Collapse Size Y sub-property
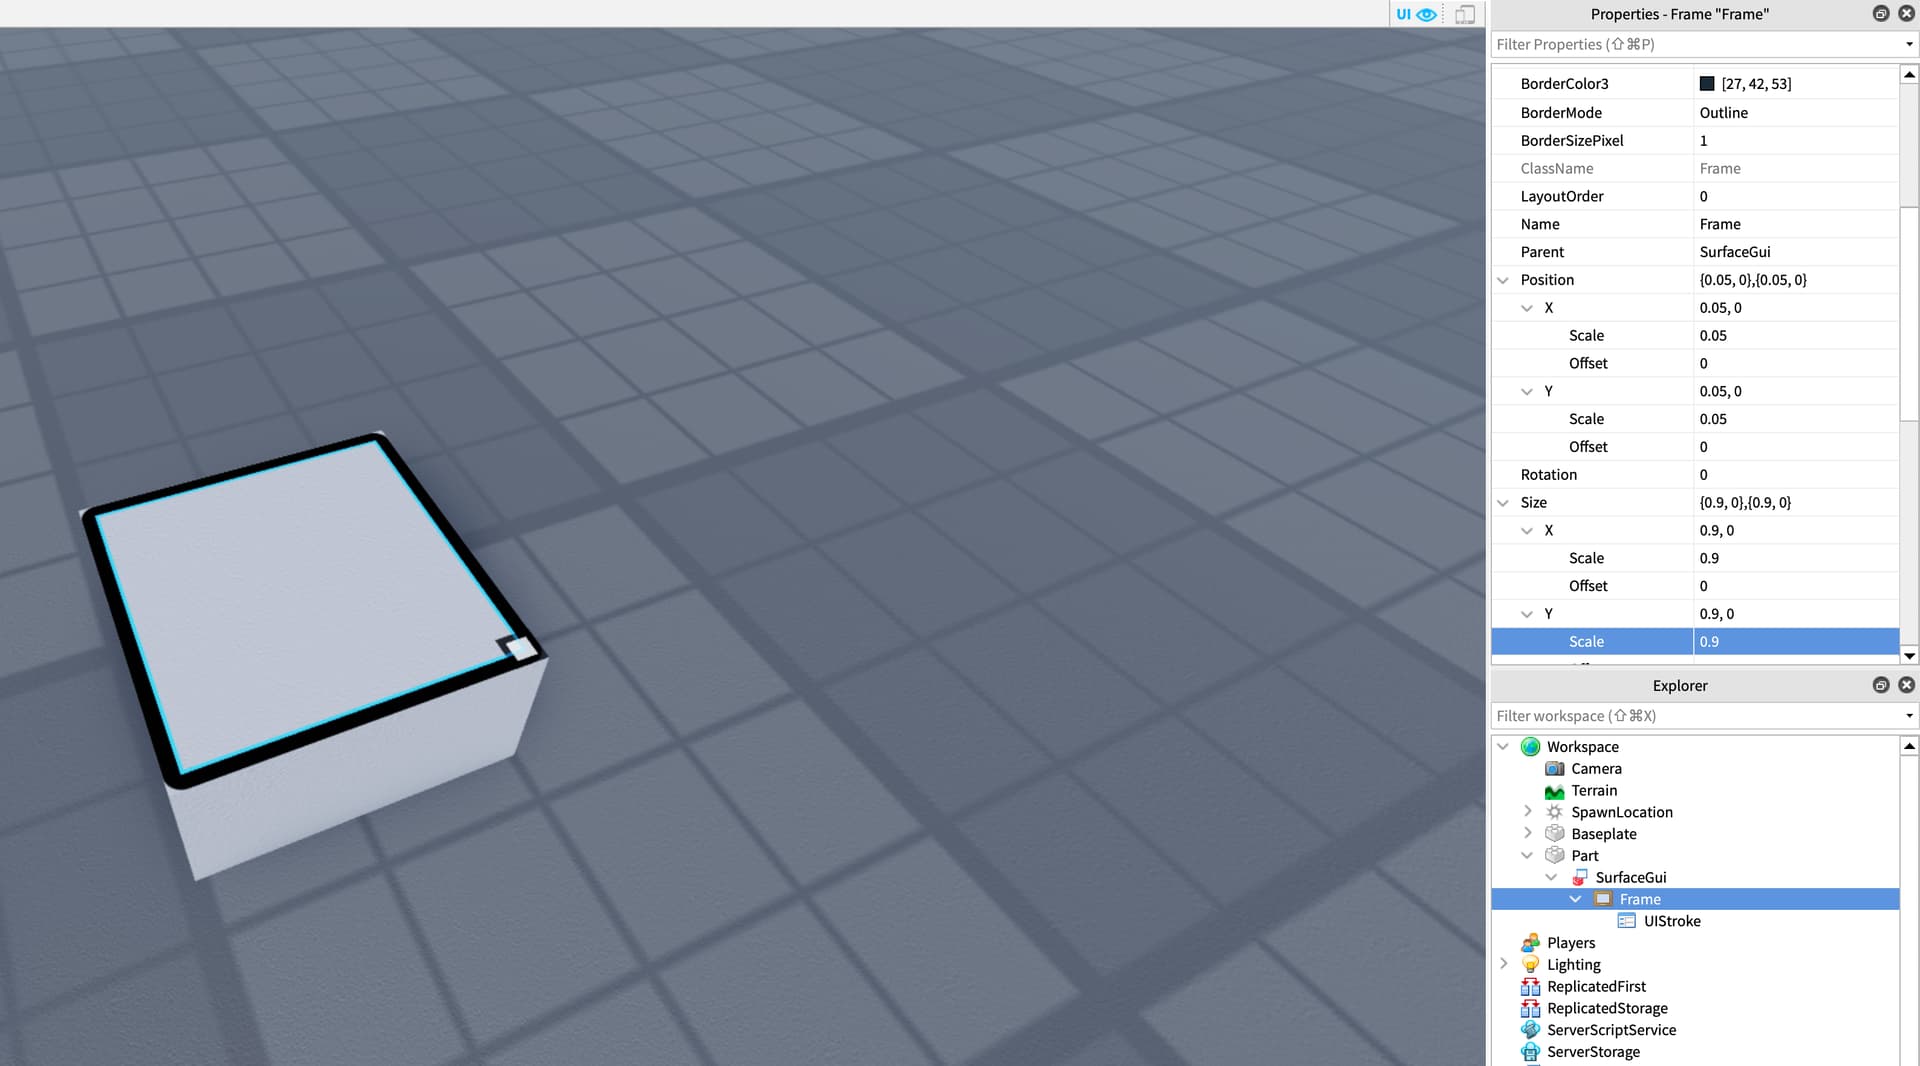 pos(1527,614)
